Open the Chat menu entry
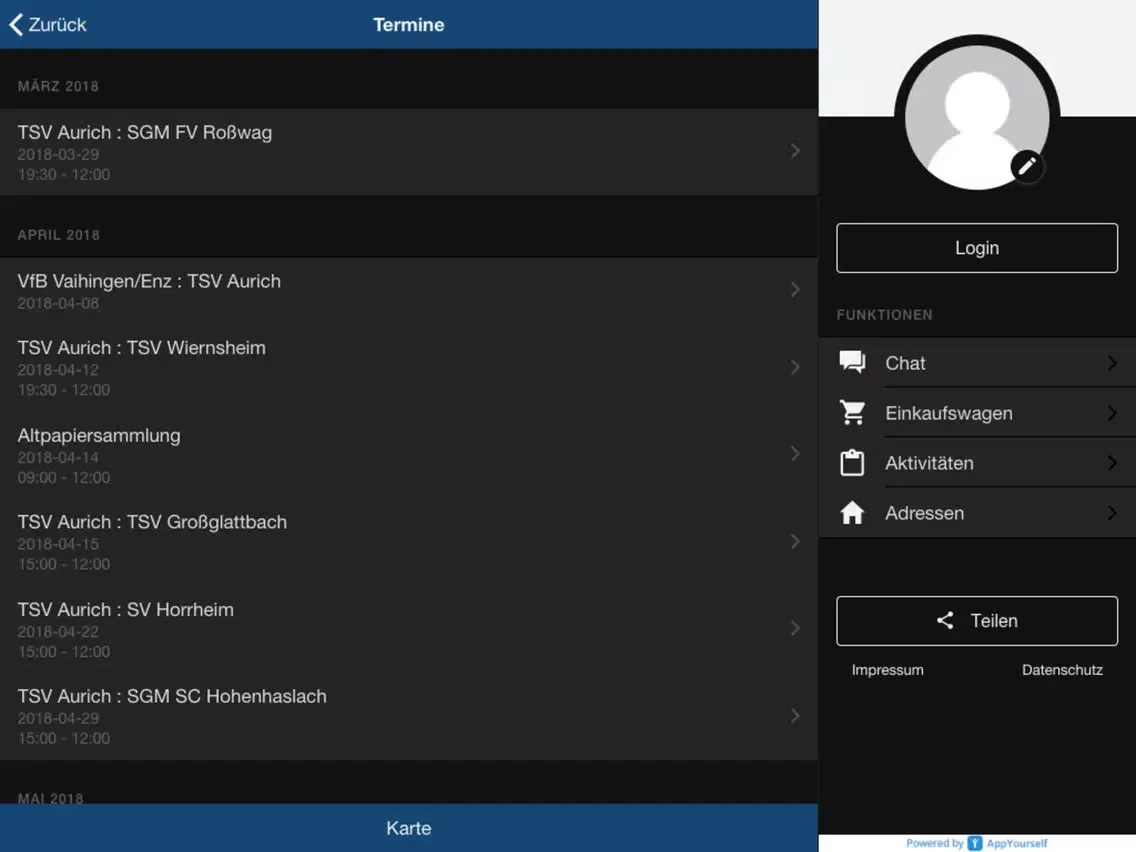The width and height of the screenshot is (1136, 852). coord(977,362)
